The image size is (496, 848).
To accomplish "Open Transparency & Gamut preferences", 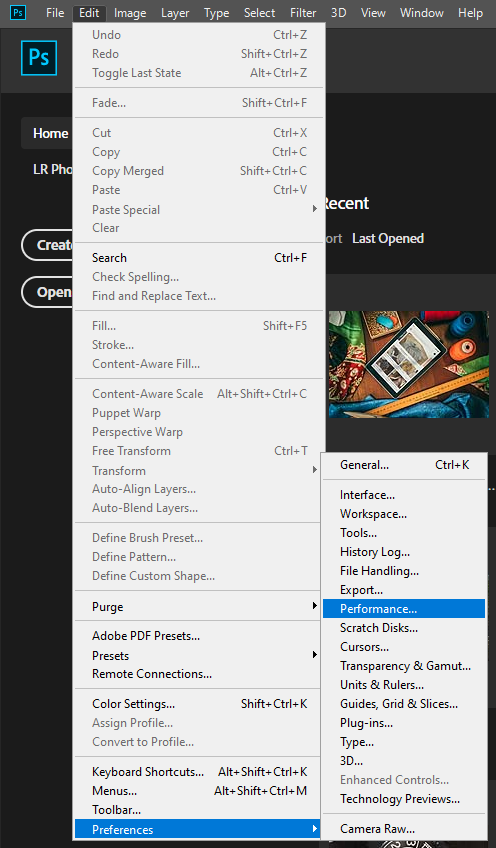I will pyautogui.click(x=404, y=666).
